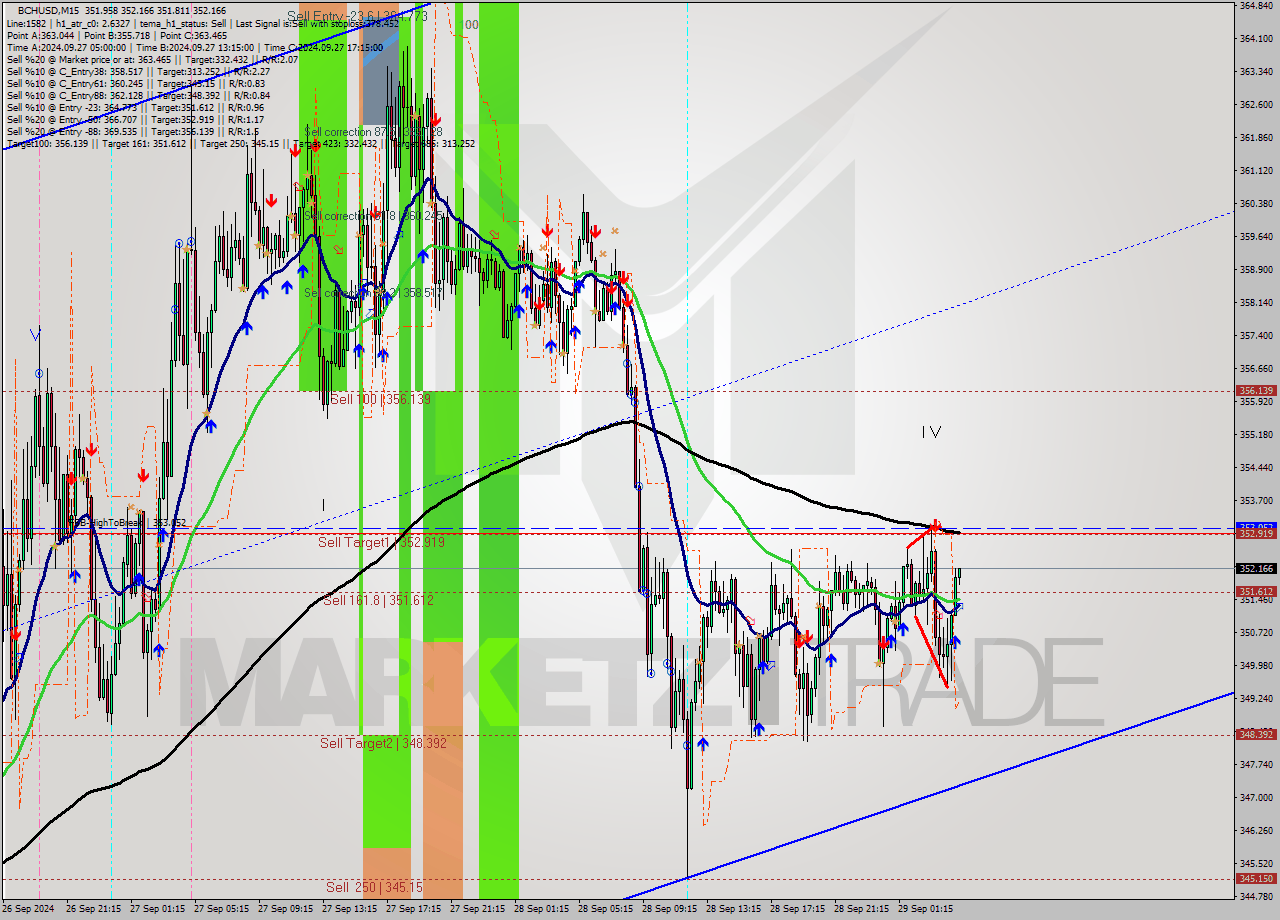This screenshot has width=1280, height=920.
Task: Click the 364.100 price axis value
Action: 1256,38
